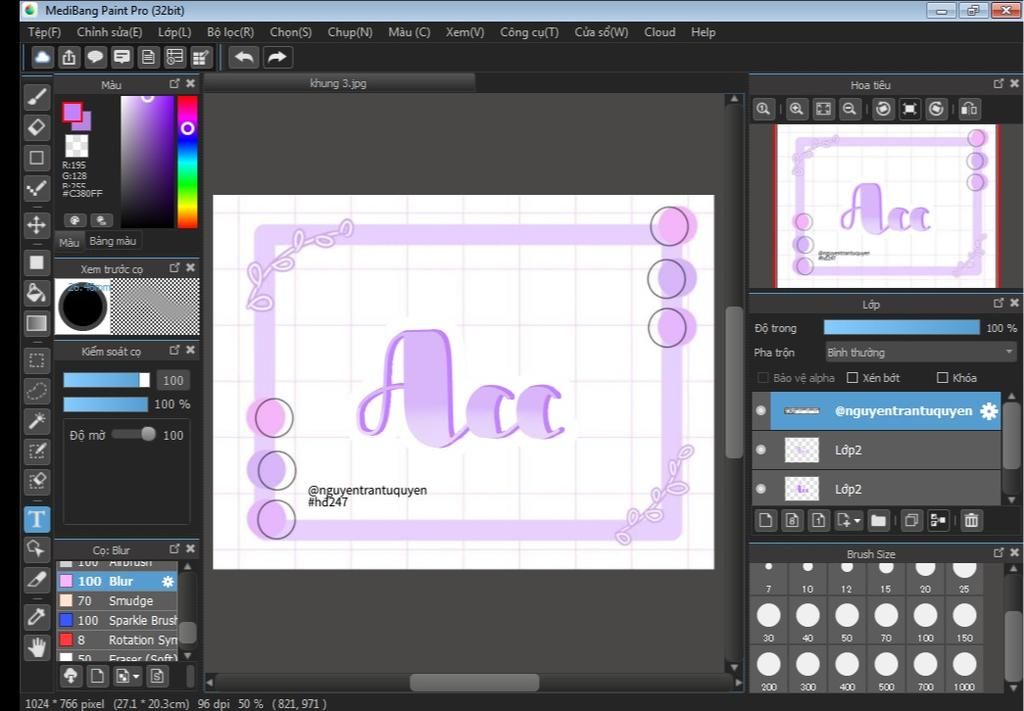
Task: Click the canvas vertical scrollbar
Action: coord(734,382)
